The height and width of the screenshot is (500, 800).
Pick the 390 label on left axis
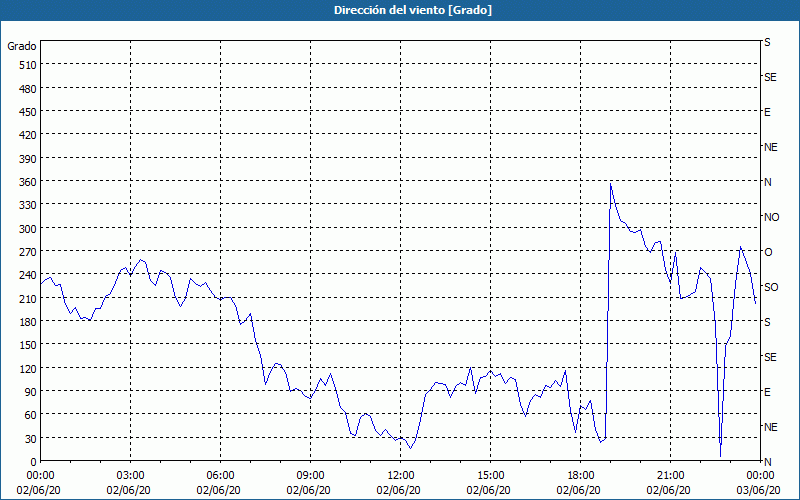28,159
